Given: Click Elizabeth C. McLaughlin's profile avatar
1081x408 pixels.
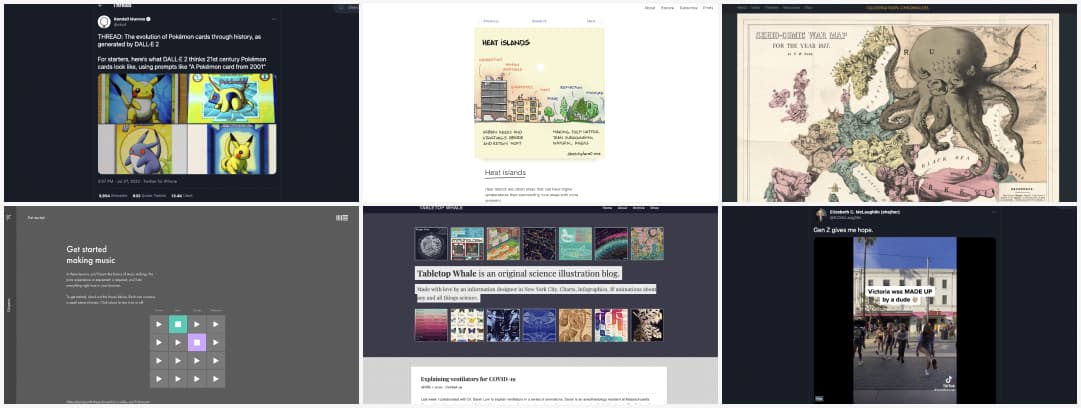Looking at the screenshot, I should click(820, 215).
